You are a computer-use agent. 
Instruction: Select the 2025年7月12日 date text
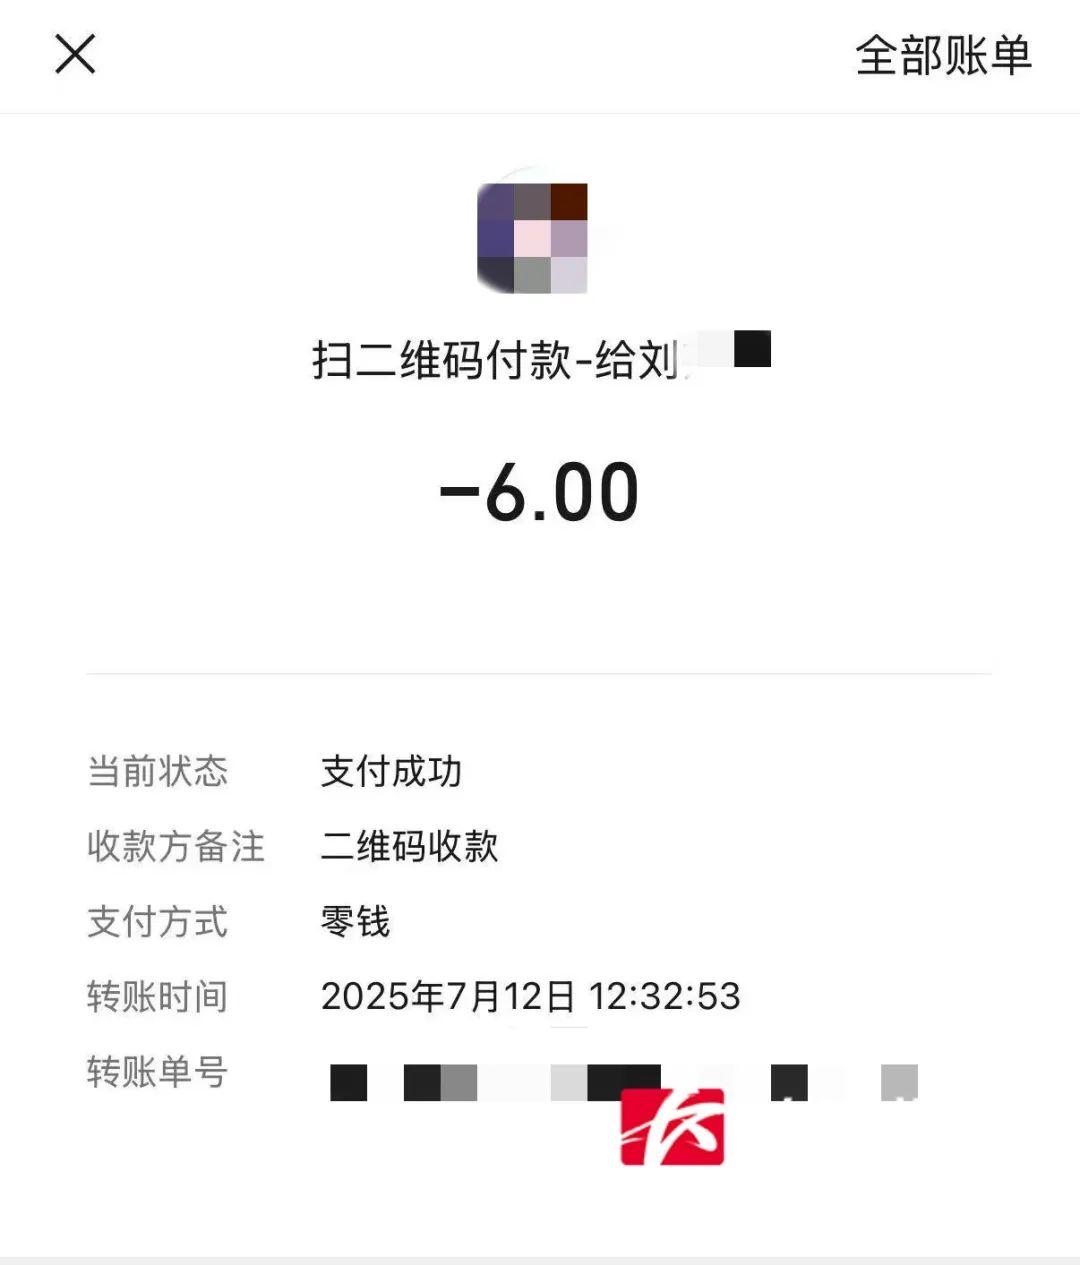(448, 996)
